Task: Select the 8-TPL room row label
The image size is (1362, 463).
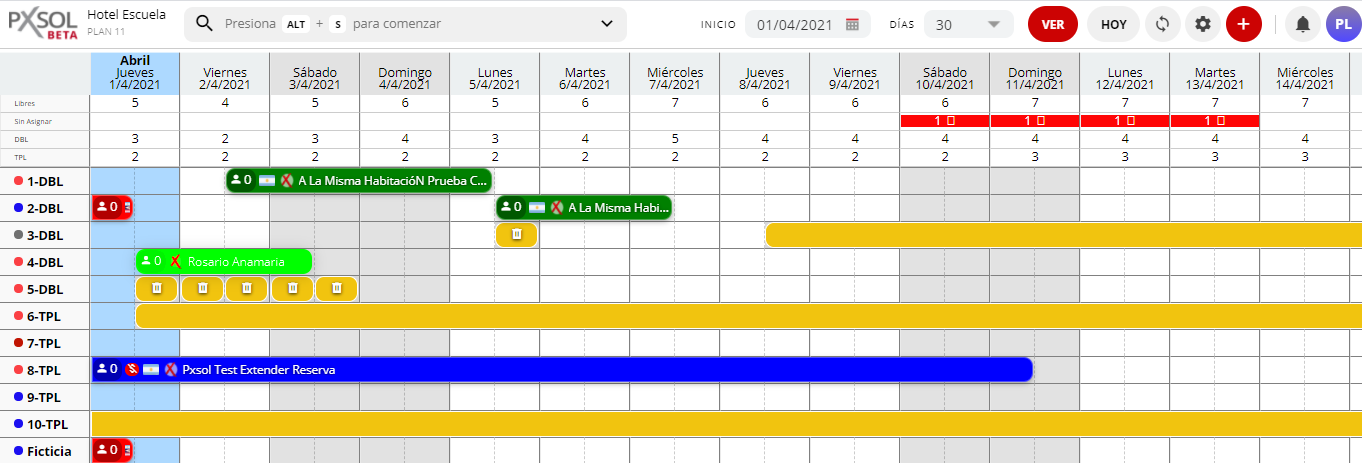Action: click(x=44, y=370)
